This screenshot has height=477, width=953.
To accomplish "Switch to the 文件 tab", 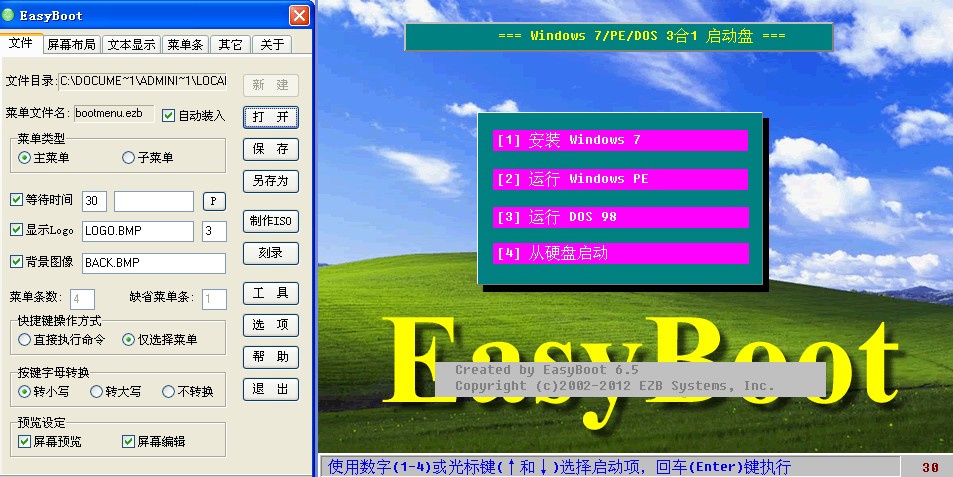I will tap(21, 44).
